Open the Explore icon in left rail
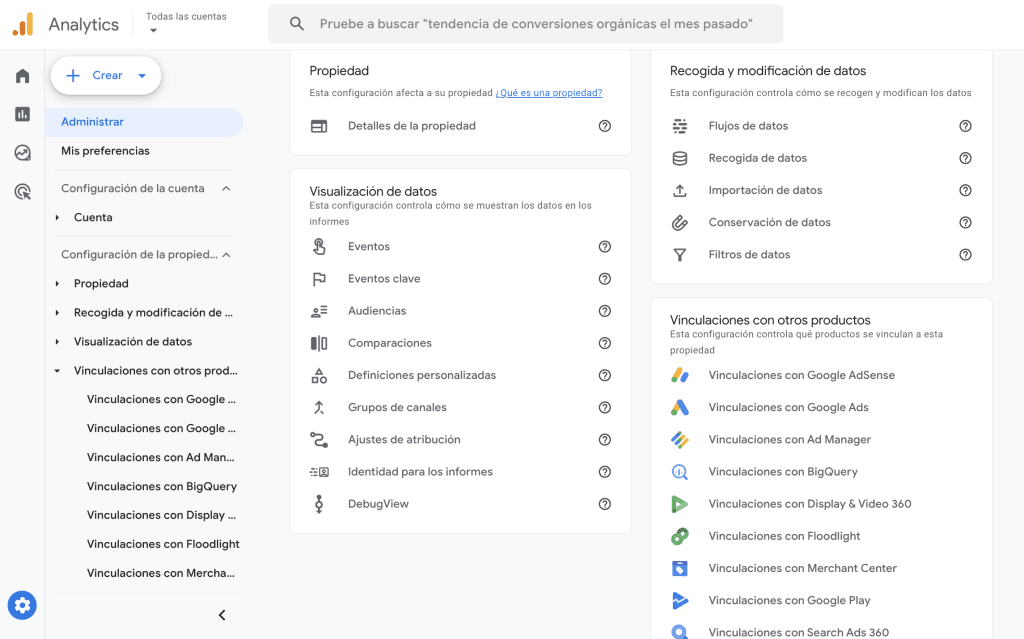Viewport: 1024px width, 639px height. (x=22, y=153)
